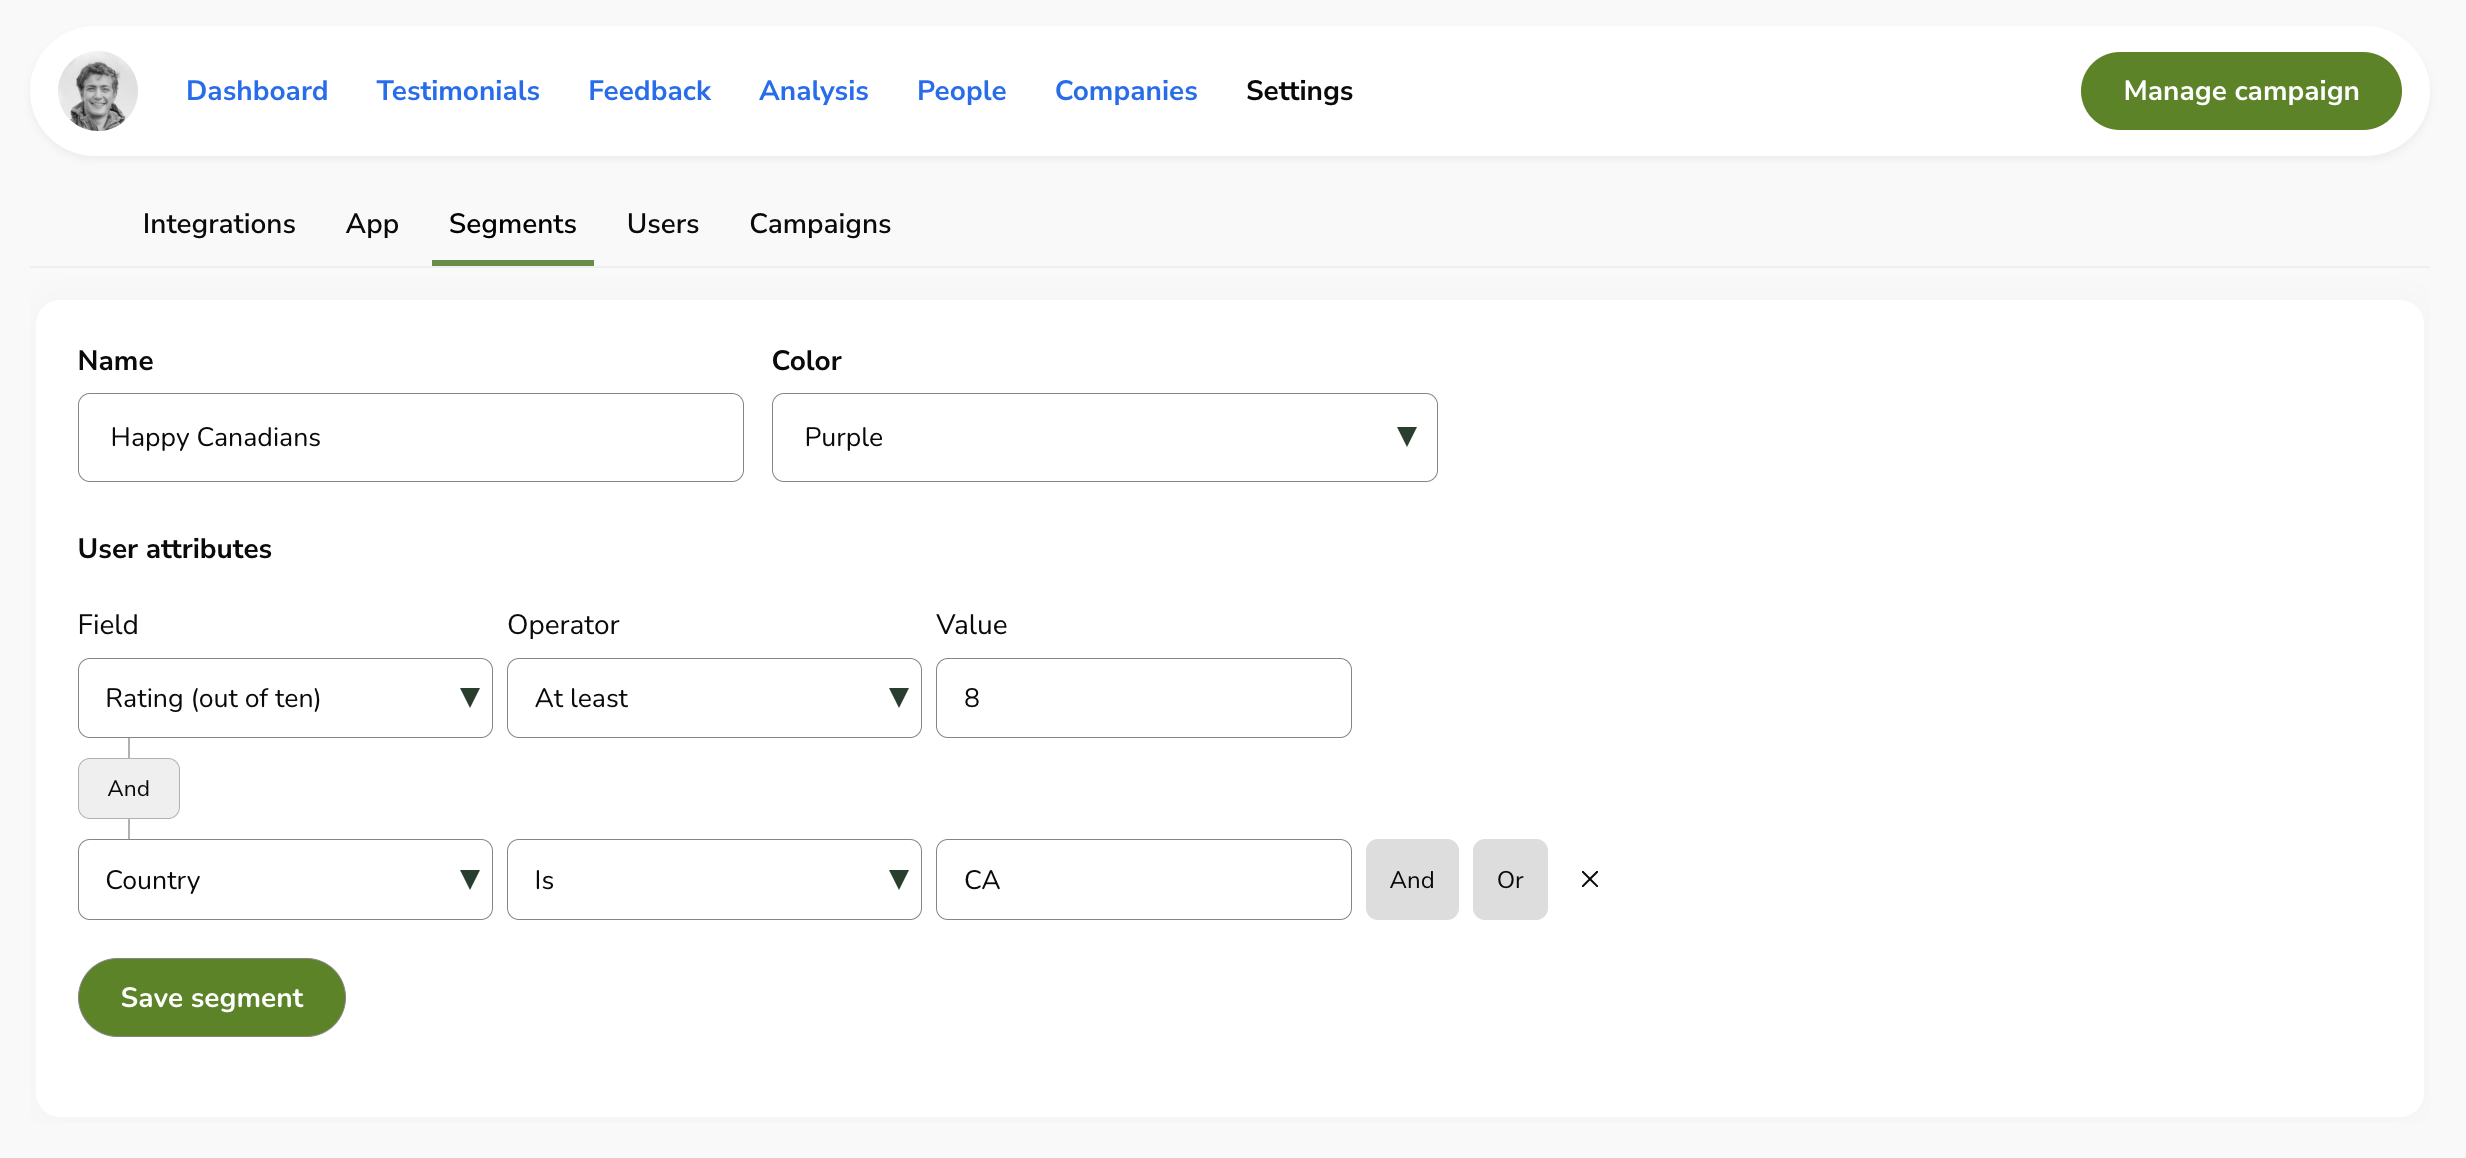Switch to the Campaigns settings tab
This screenshot has height=1158, width=2466.
coord(819,223)
